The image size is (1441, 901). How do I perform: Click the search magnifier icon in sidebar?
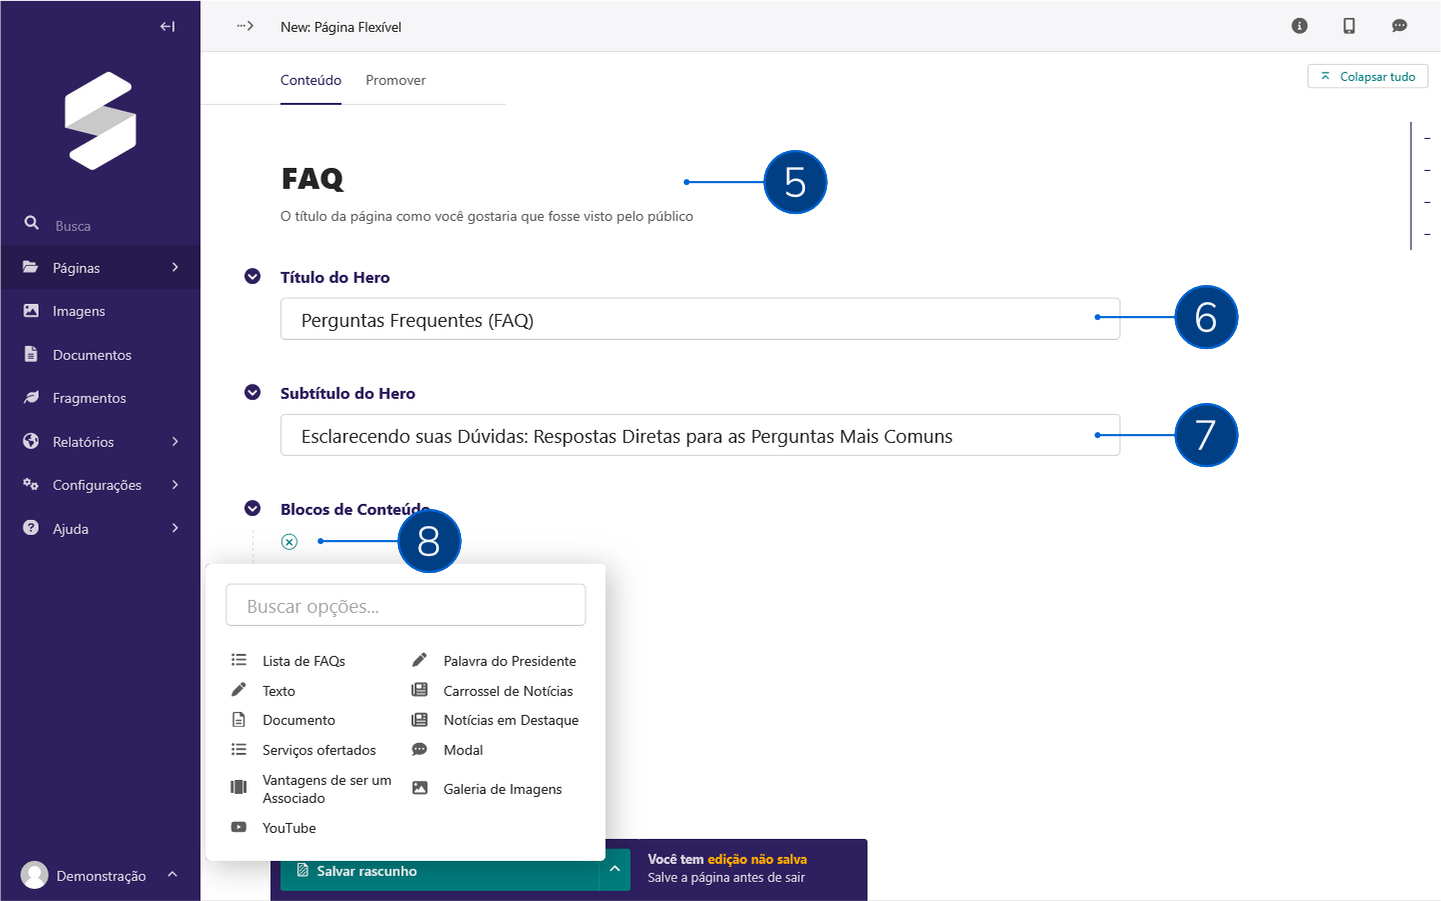click(32, 223)
